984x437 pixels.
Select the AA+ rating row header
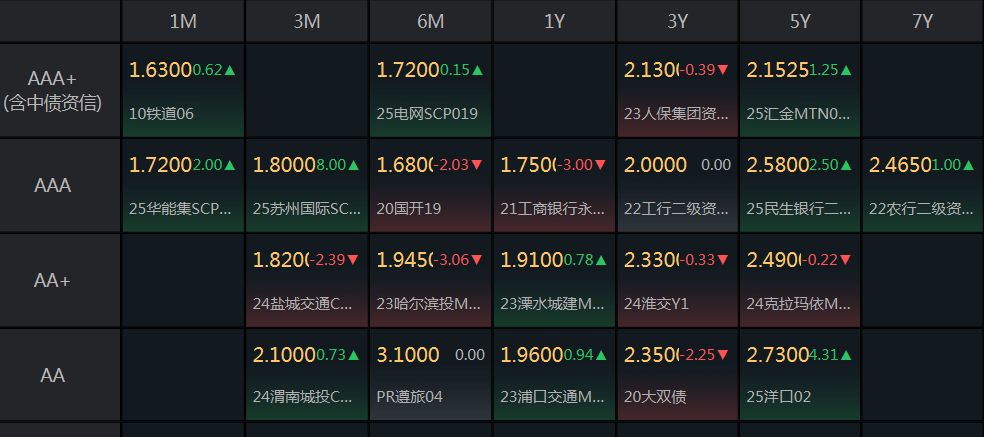click(53, 281)
